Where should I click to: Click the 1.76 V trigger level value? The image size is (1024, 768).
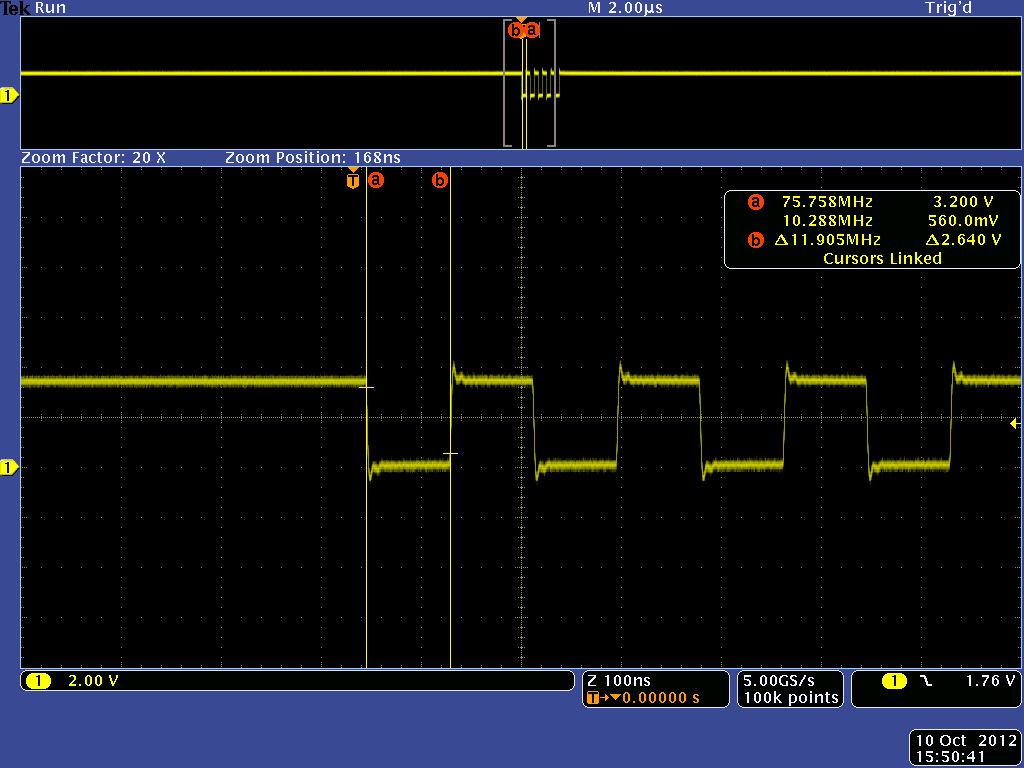pos(990,681)
